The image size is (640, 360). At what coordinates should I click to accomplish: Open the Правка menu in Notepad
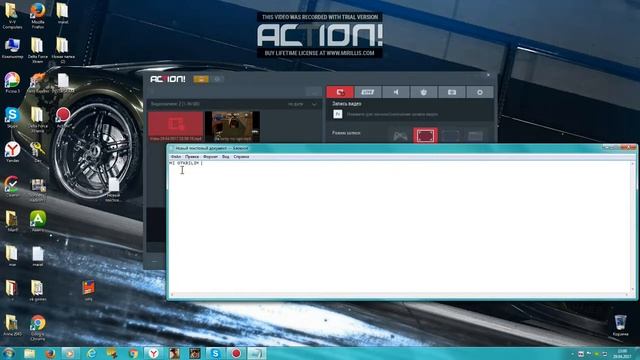point(192,157)
